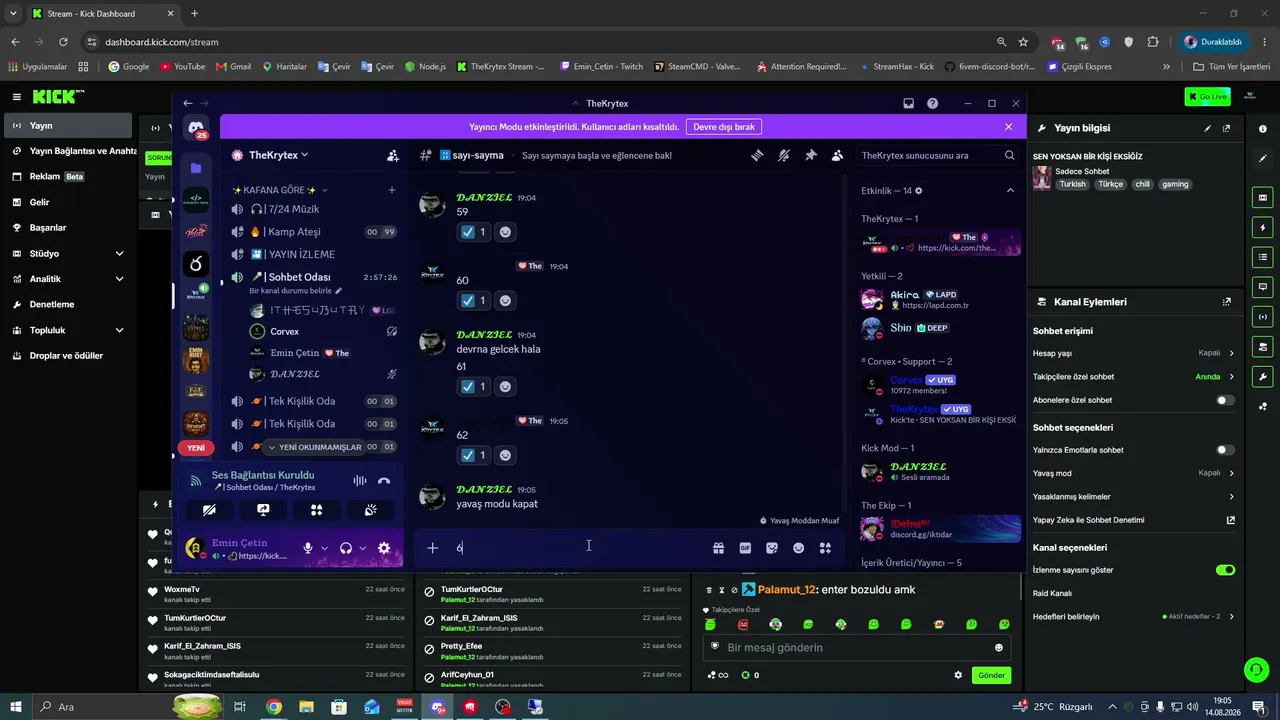Join the Kamp Ateşi voice channel
The width and height of the screenshot is (1280, 720).
coord(313,232)
